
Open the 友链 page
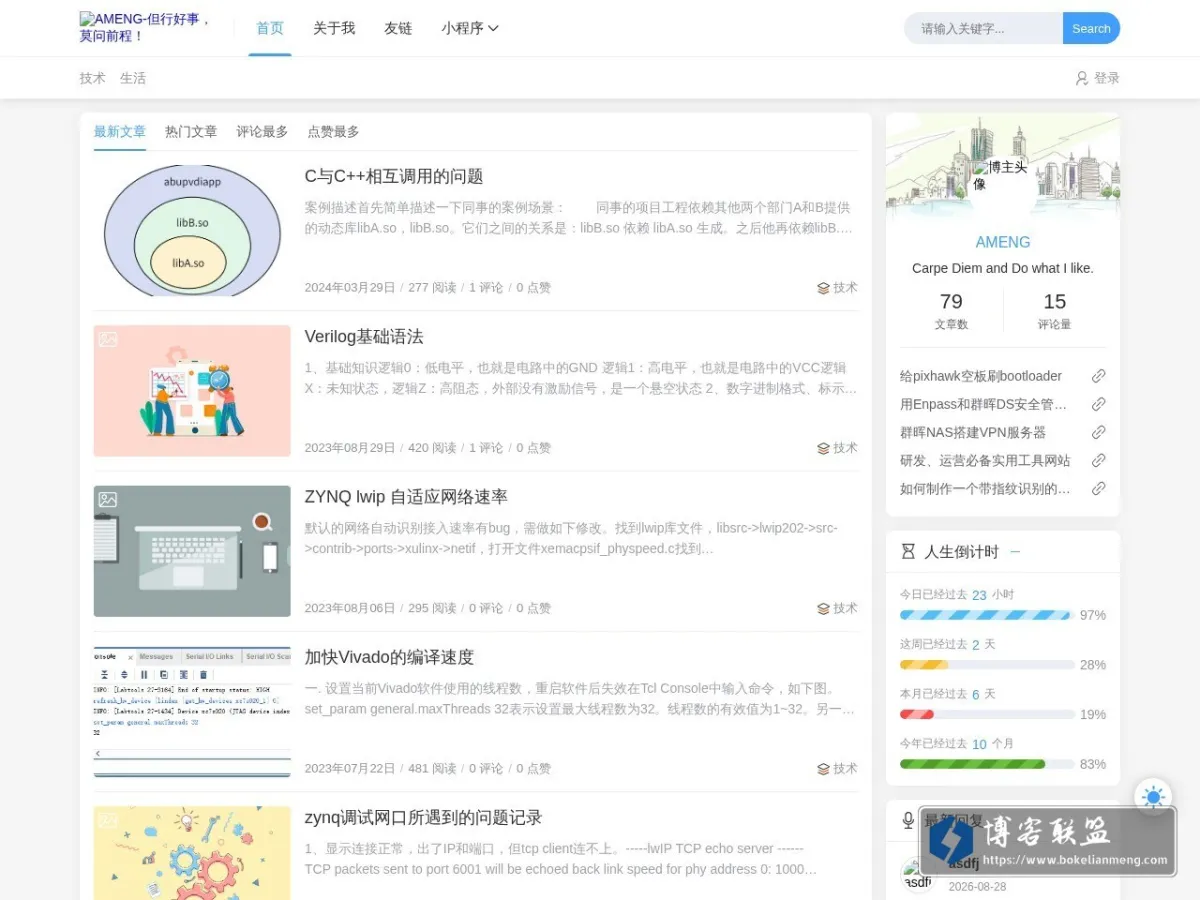point(398,28)
